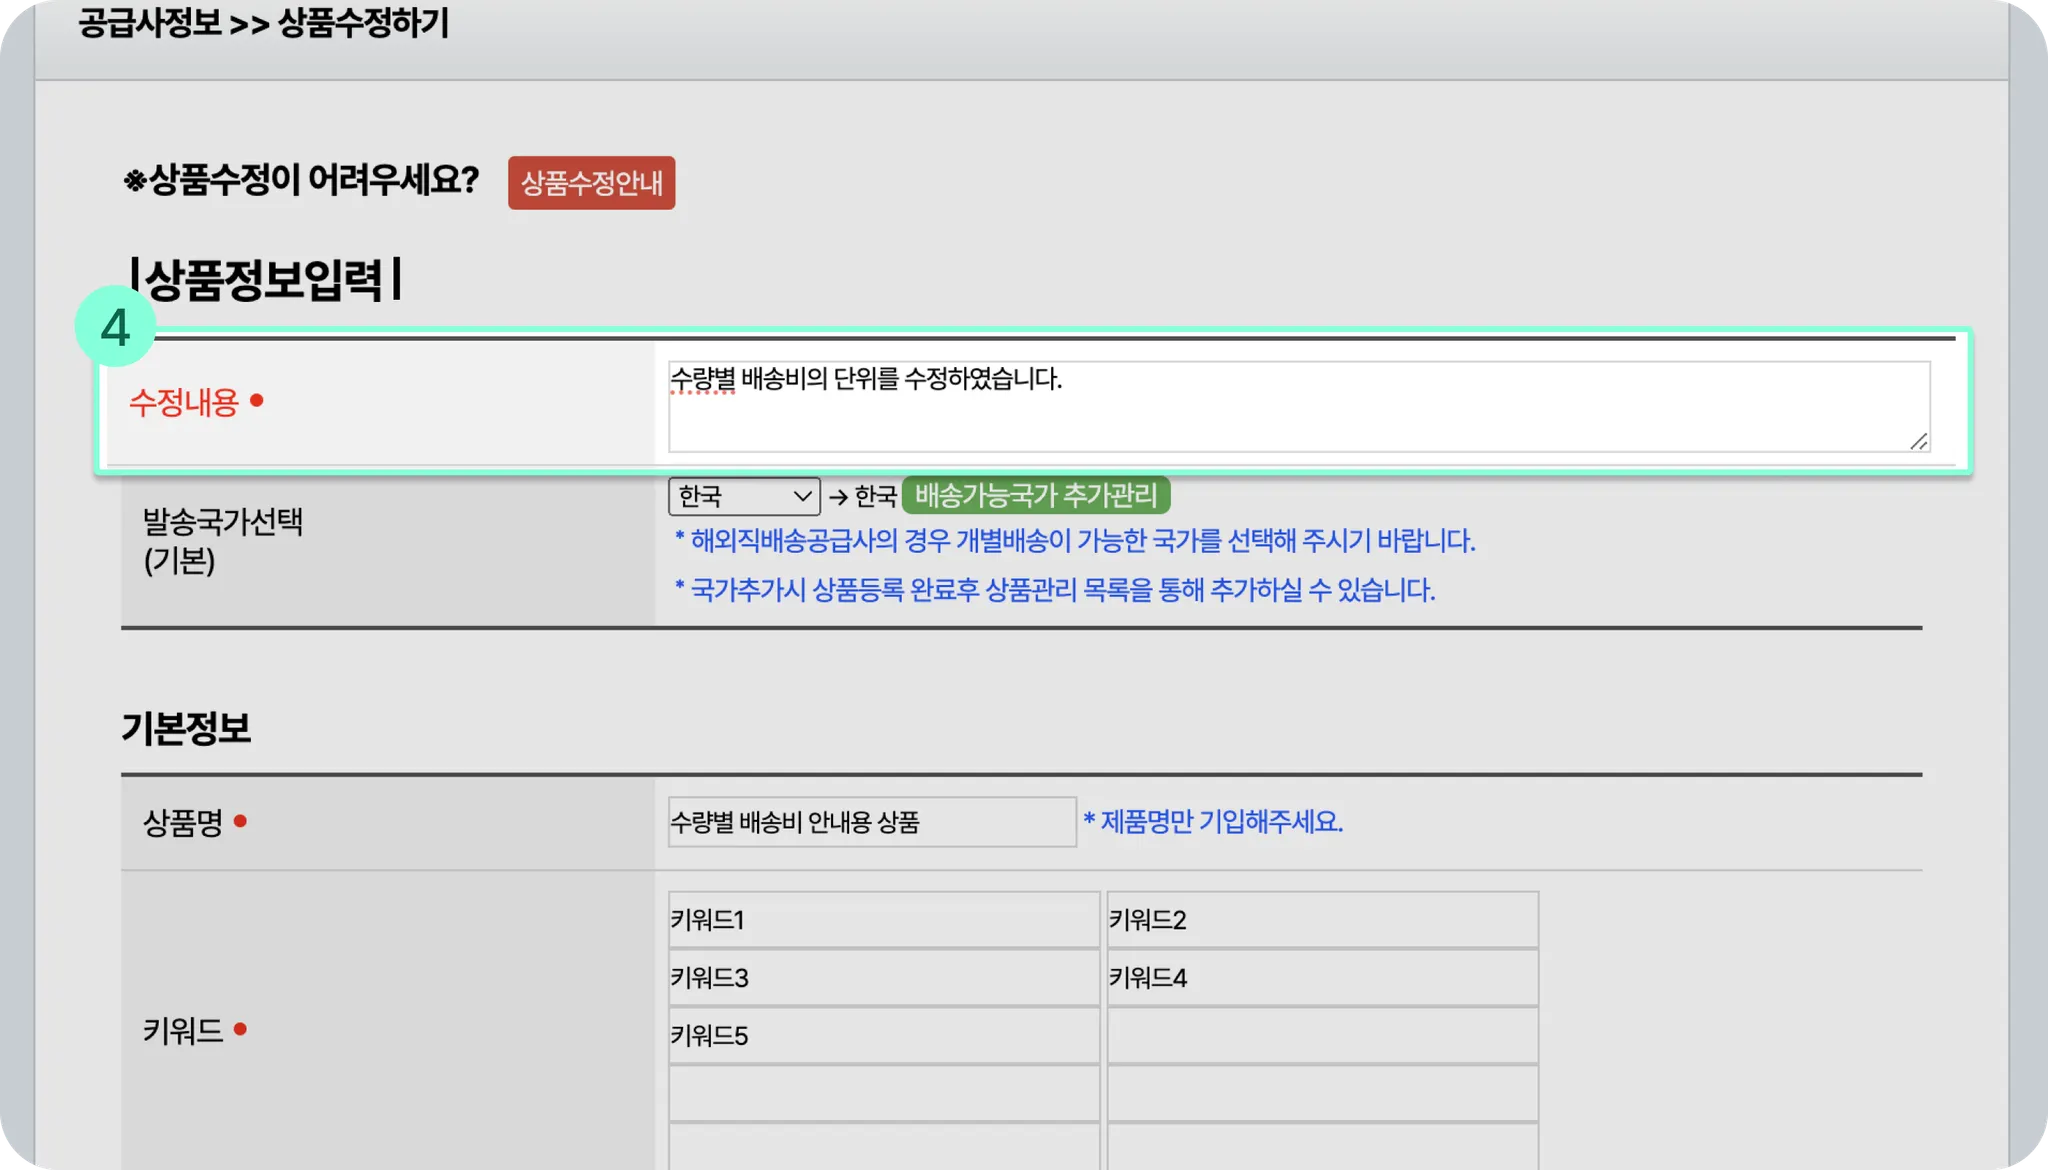Click 공급사정보 in the breadcrumb
2048x1170 pixels.
coord(150,23)
